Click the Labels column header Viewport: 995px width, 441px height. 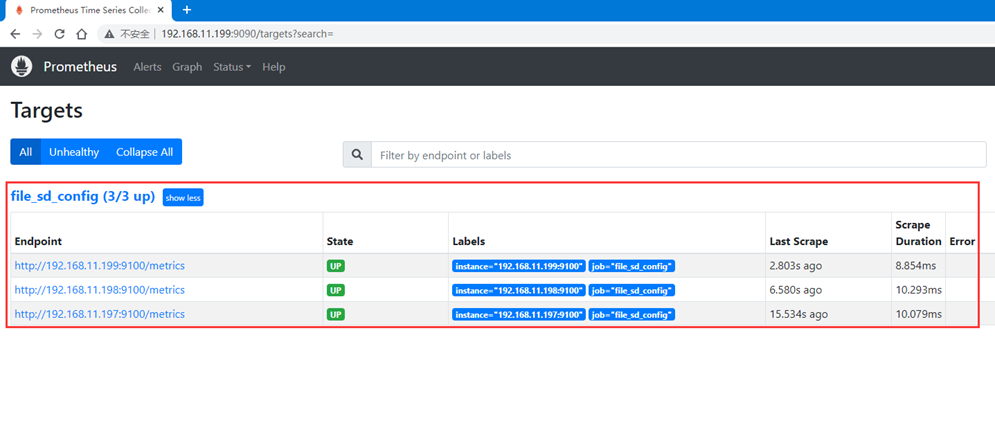pos(469,242)
